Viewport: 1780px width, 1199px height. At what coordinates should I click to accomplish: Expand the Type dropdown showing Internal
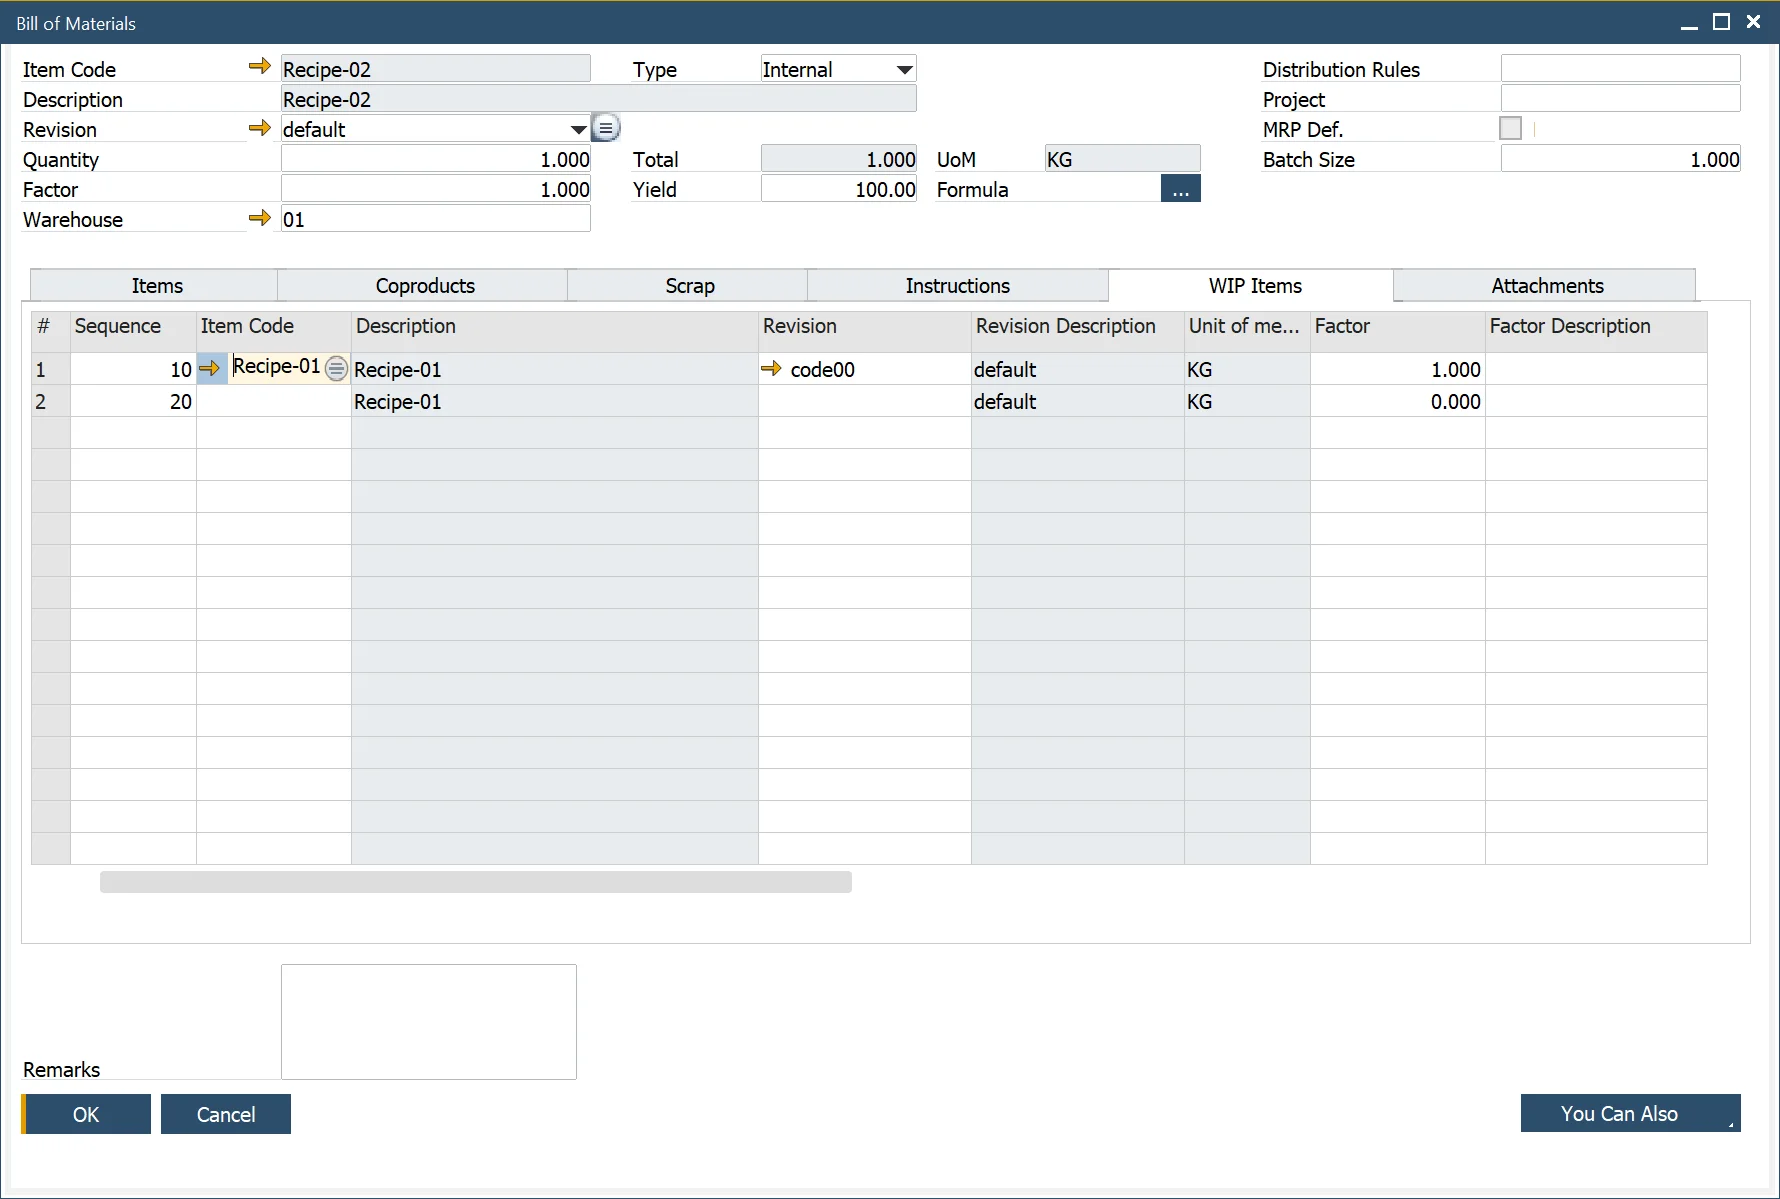904,70
